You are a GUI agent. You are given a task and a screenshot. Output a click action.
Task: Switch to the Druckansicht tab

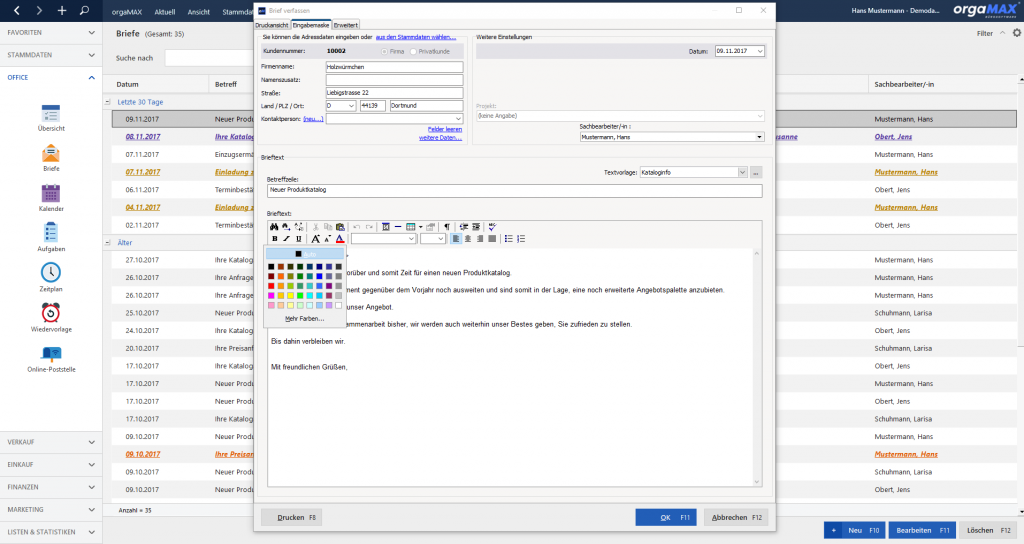tap(272, 25)
